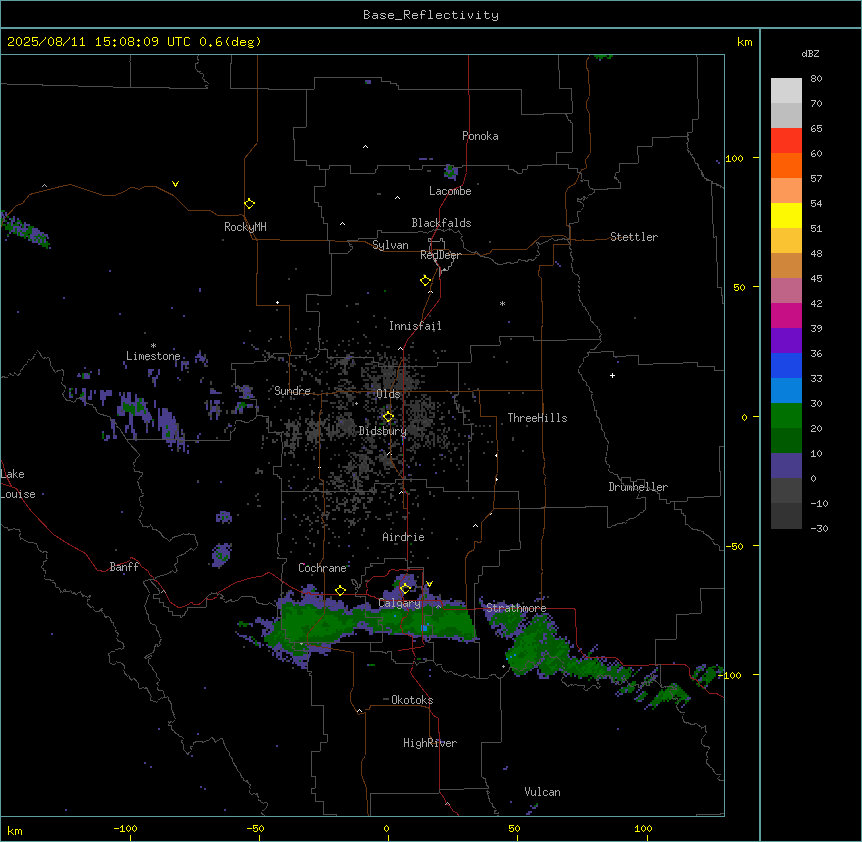Click the HighRiver label
The height and width of the screenshot is (842, 862).
click(430, 743)
